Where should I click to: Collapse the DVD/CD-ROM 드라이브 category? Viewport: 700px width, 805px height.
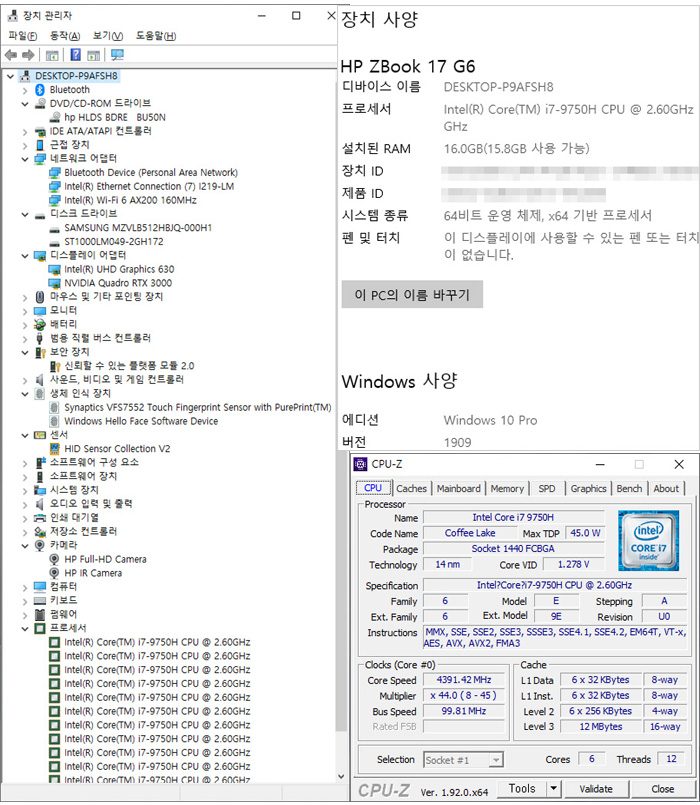pyautogui.click(x=25, y=104)
